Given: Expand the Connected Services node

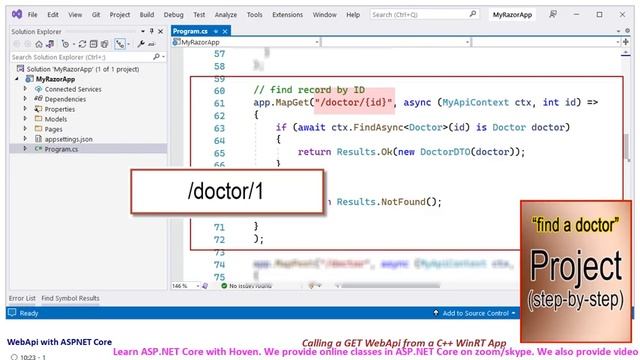Looking at the screenshot, I should (x=25, y=89).
